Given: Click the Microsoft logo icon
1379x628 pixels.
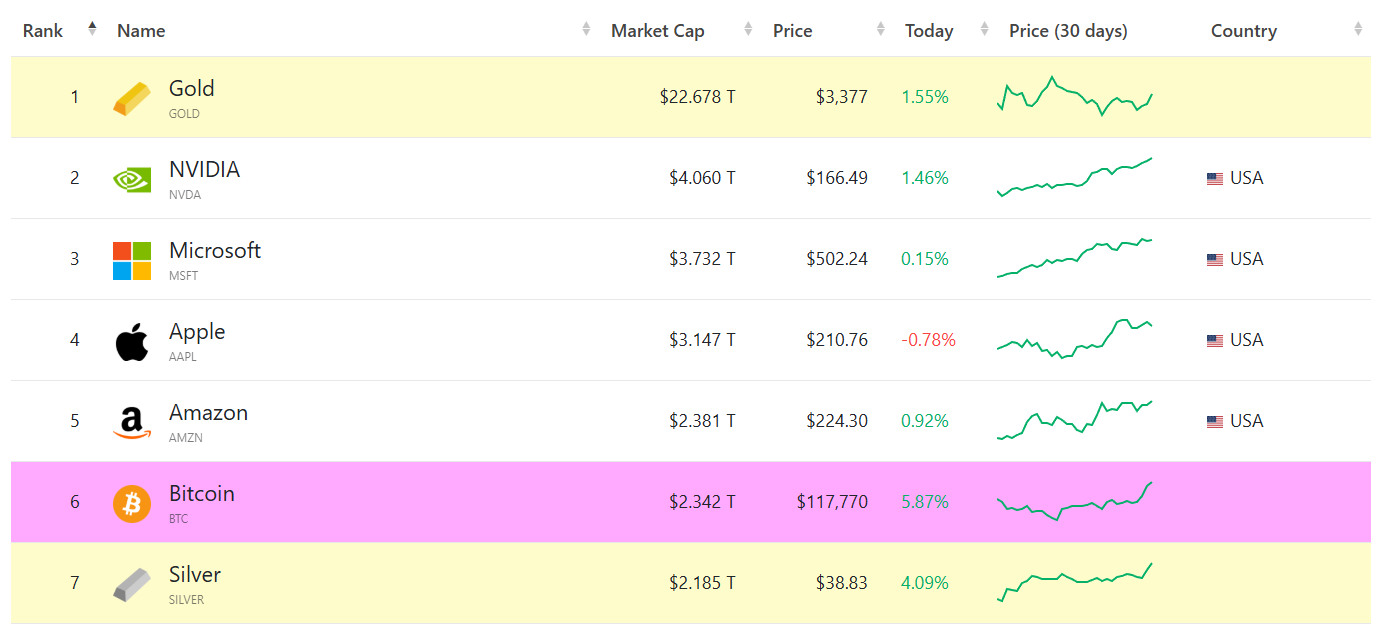Looking at the screenshot, I should tap(132, 260).
